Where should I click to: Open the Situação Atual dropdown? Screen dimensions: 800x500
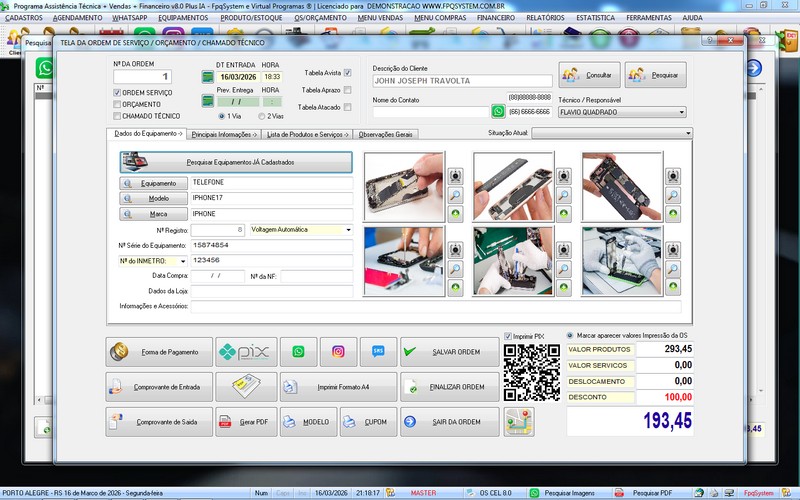pyautogui.click(x=689, y=133)
